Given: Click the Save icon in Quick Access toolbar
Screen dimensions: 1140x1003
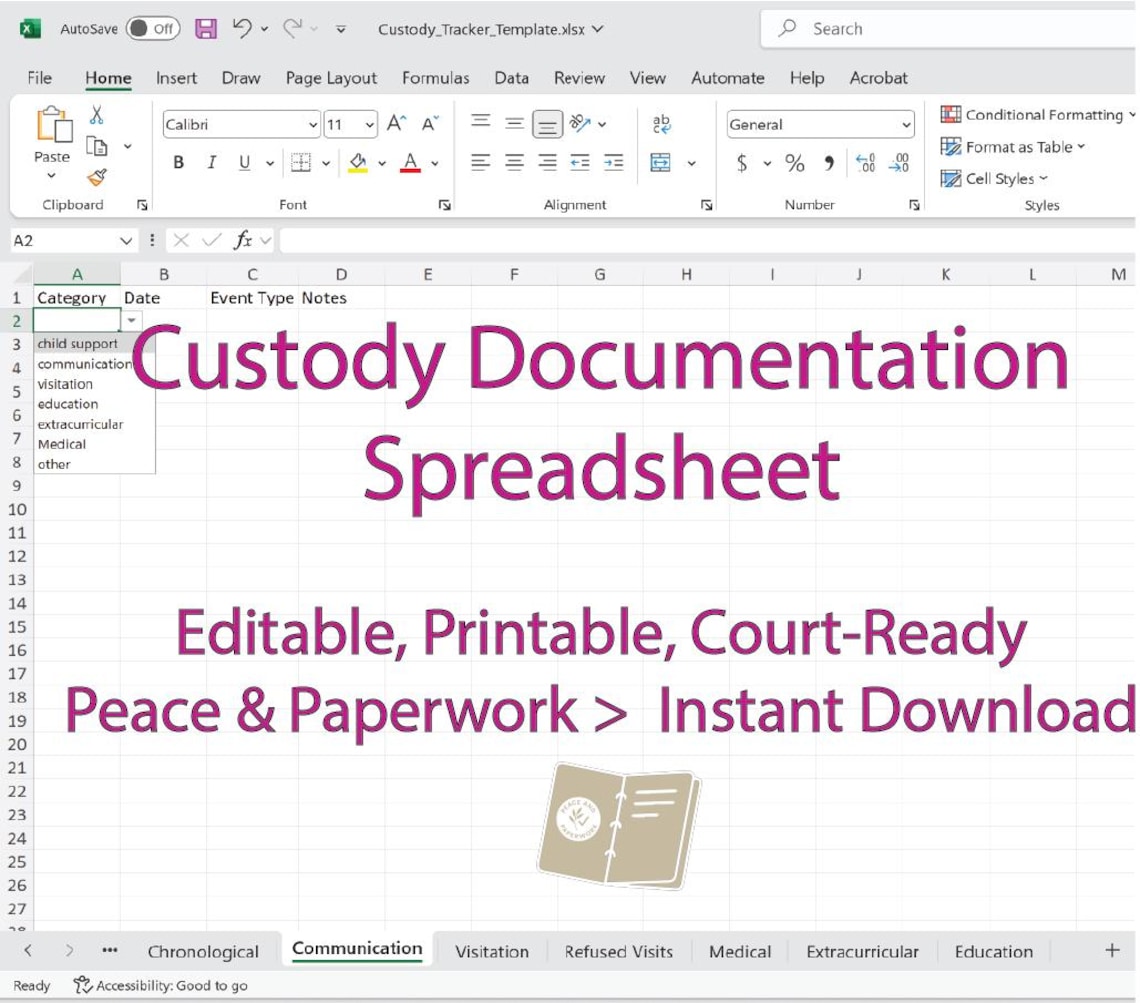Looking at the screenshot, I should (207, 29).
